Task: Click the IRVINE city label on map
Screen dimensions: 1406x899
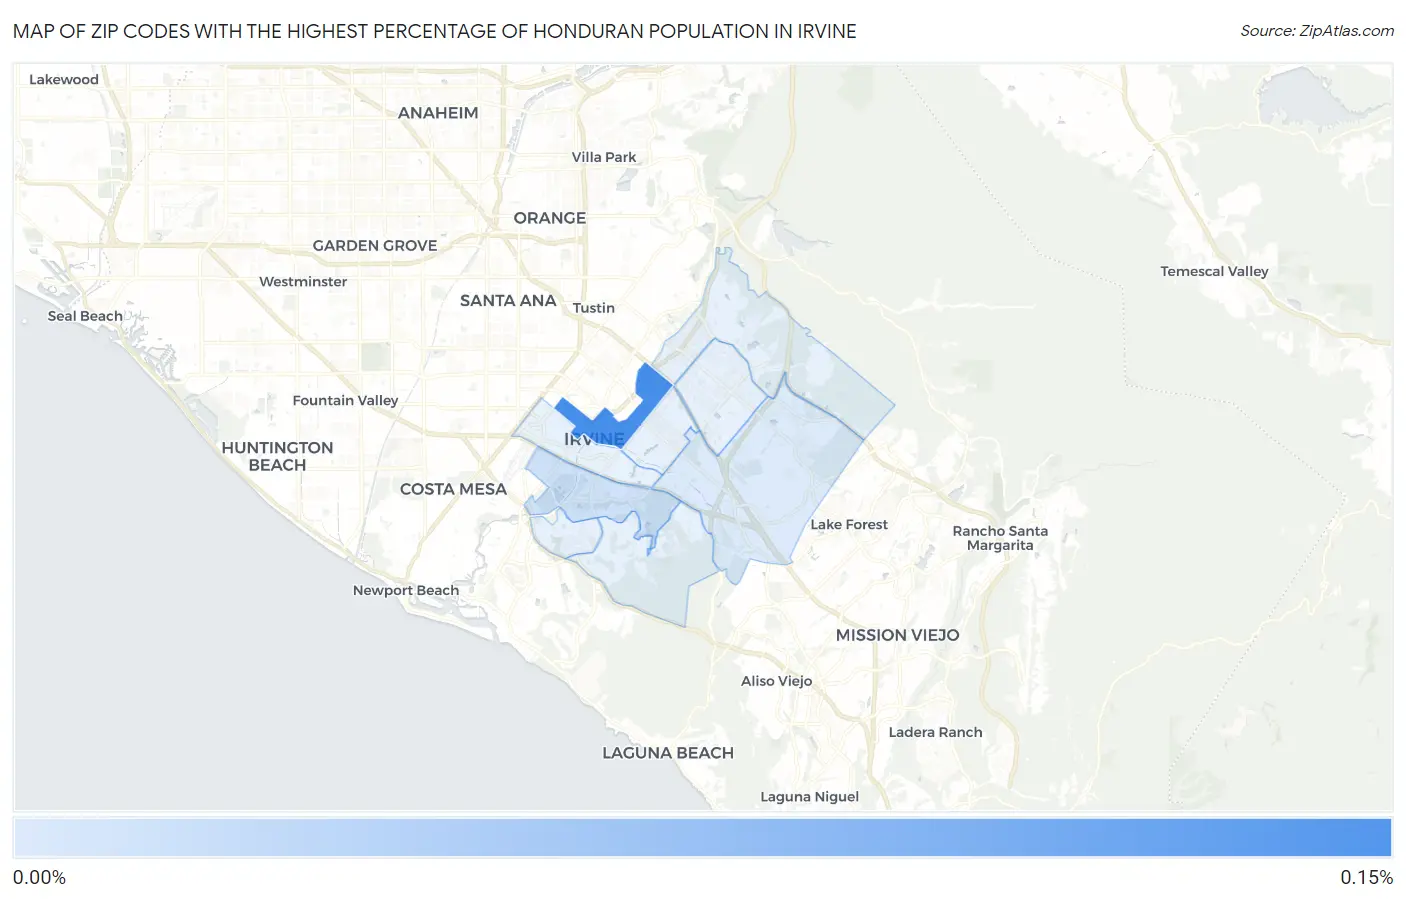Action: pos(594,440)
